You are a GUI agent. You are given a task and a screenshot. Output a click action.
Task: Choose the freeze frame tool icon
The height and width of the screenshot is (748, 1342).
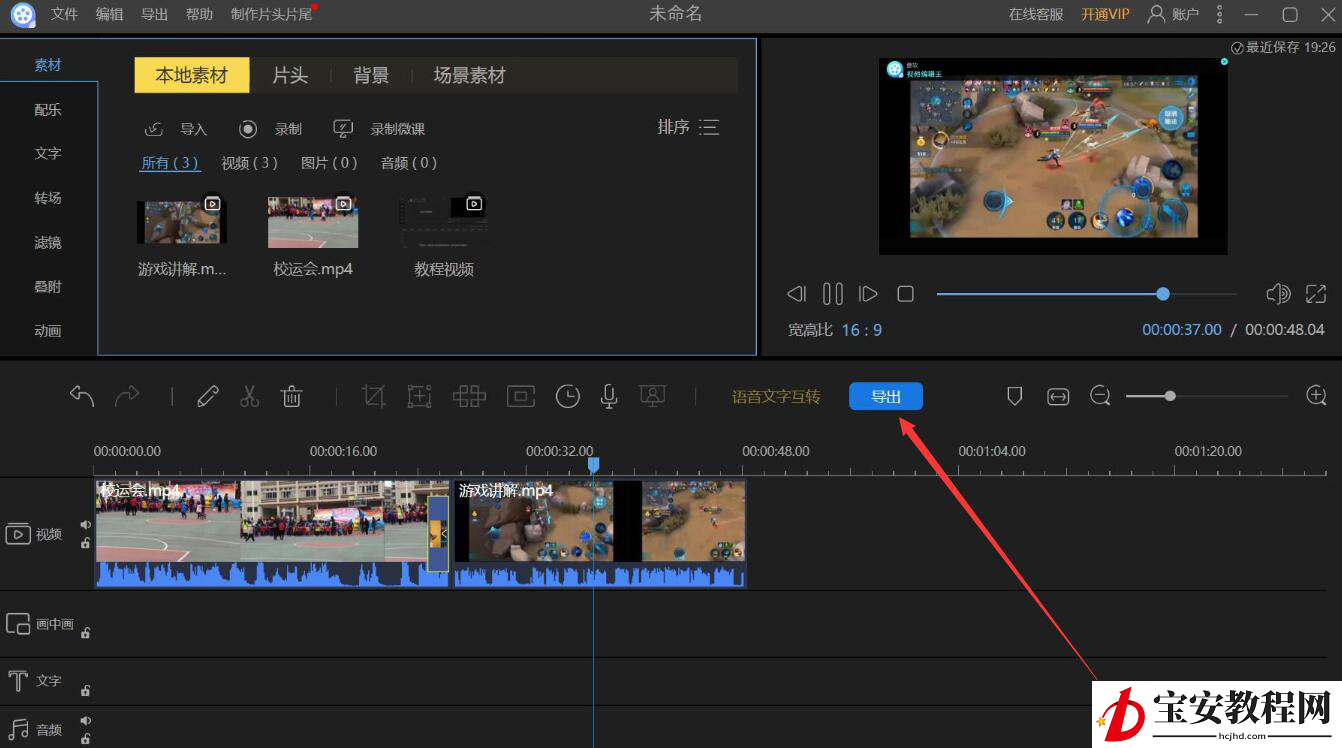click(x=520, y=396)
